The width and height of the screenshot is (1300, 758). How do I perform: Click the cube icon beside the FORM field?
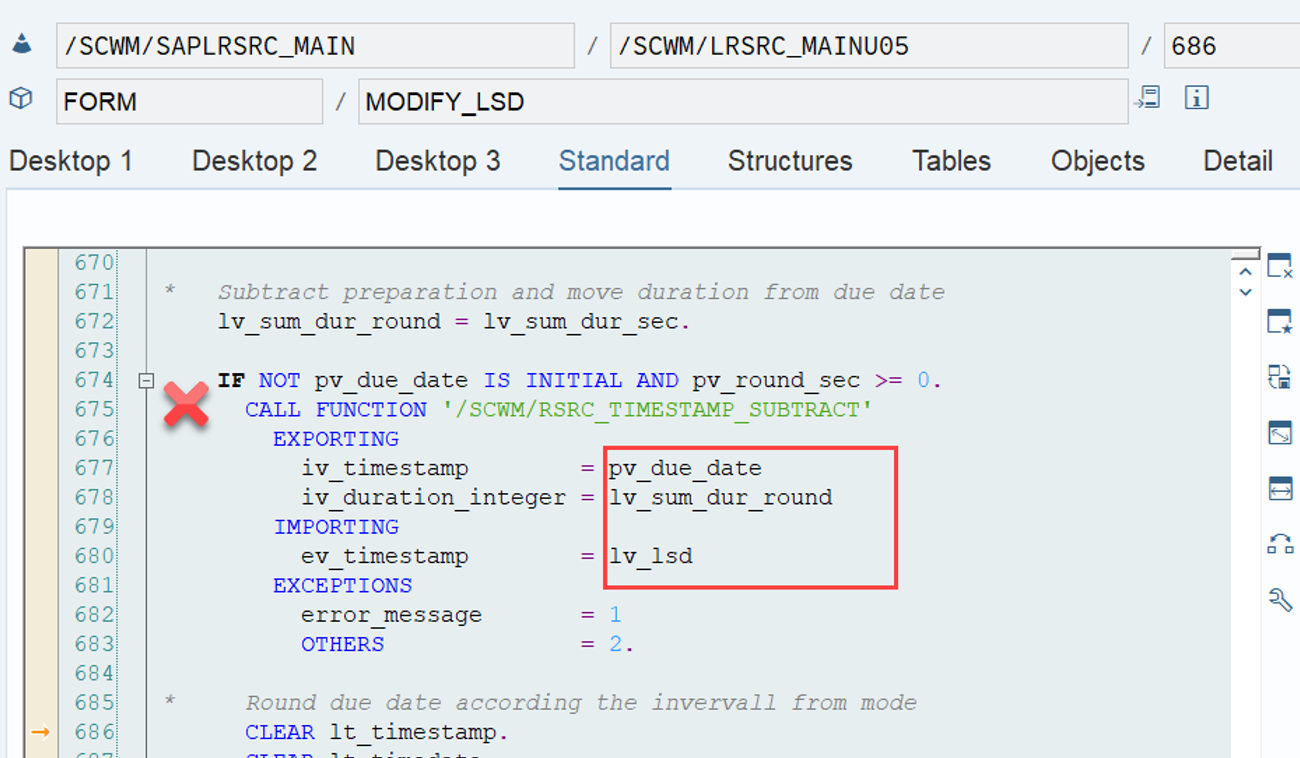(x=21, y=99)
